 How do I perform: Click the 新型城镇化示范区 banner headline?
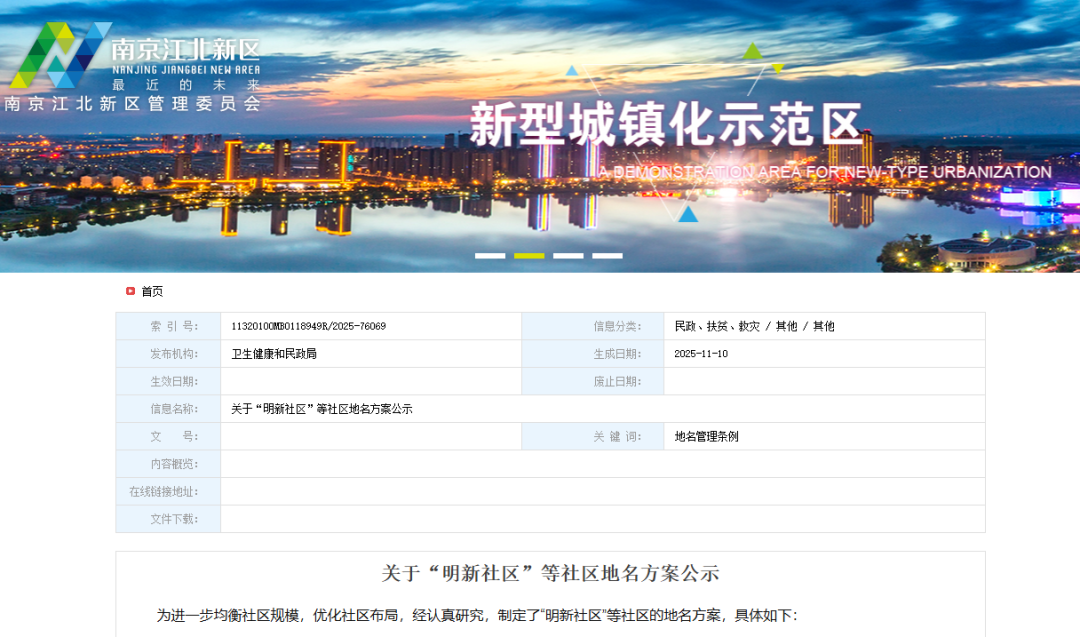(x=666, y=125)
